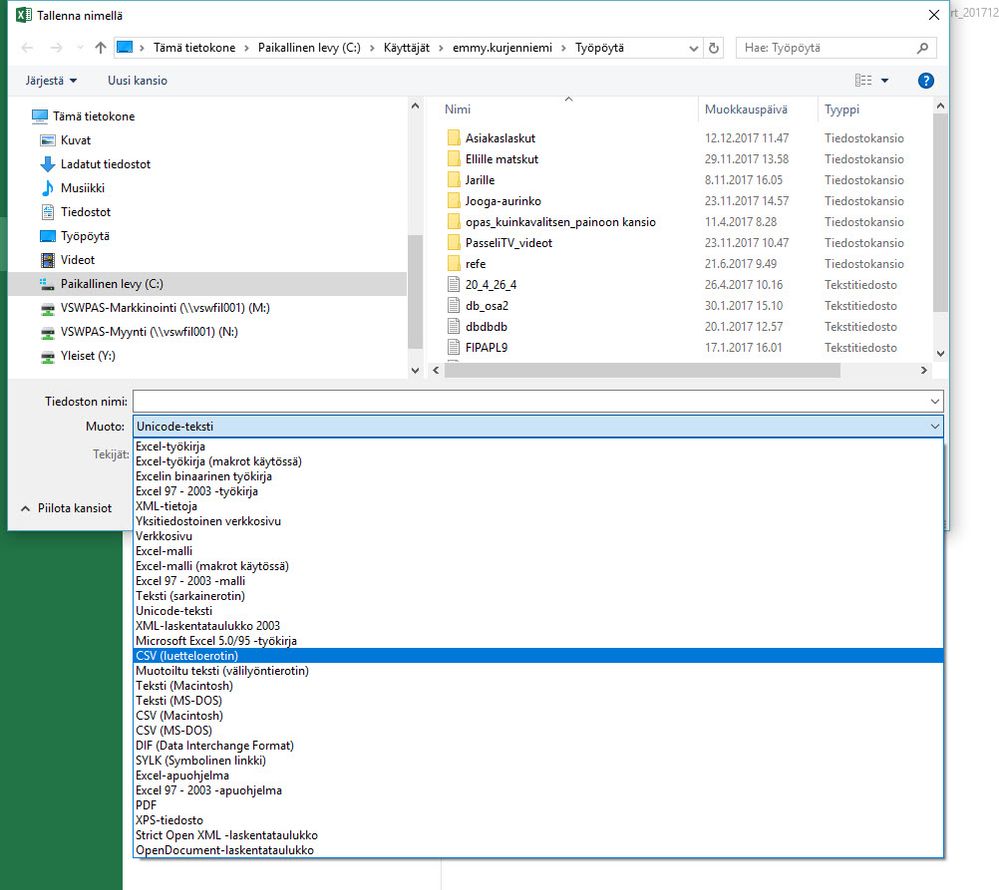Screen dimensions: 999x890
Task: Expand the address bar history dropdown
Action: pos(694,48)
